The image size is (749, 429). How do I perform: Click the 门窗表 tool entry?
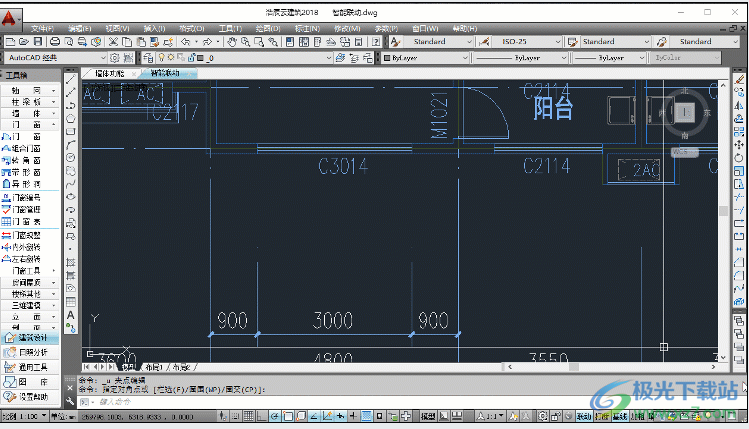click(22, 222)
